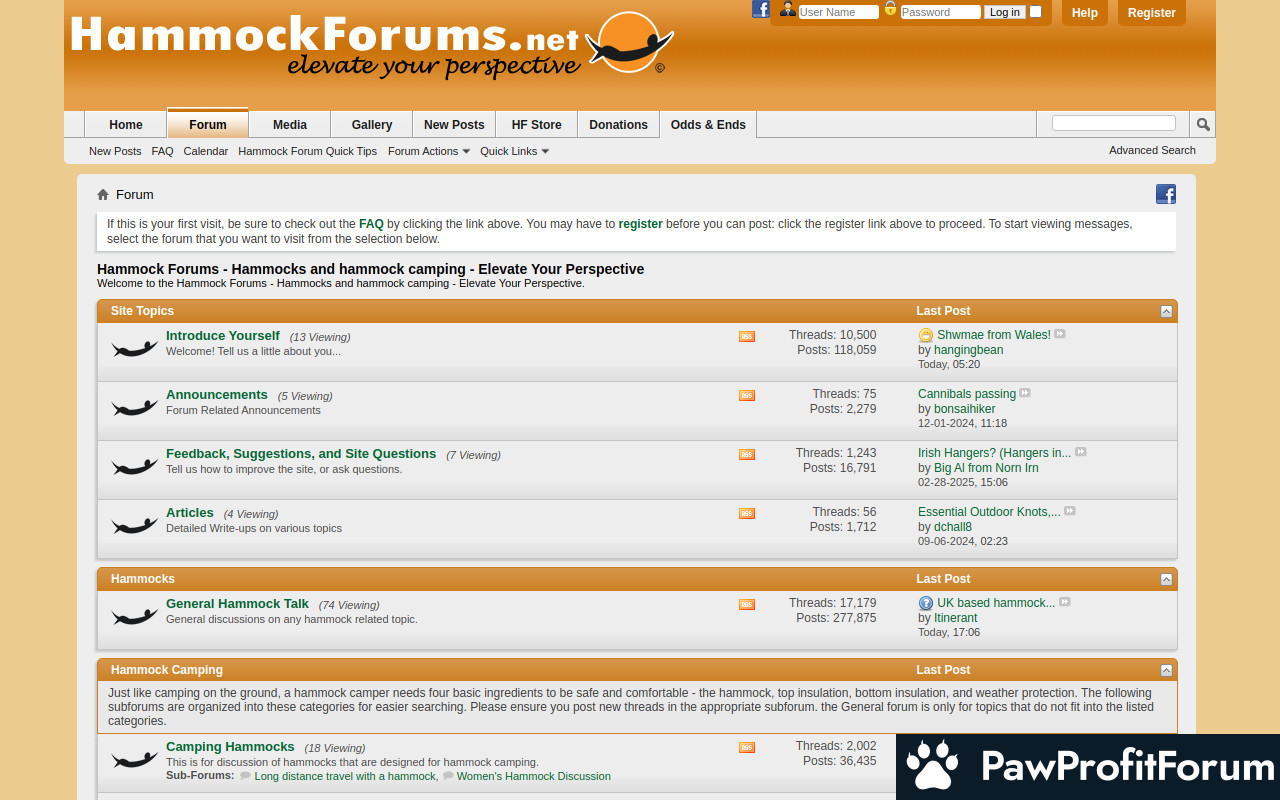Open the Forum Actions dropdown

pos(428,151)
